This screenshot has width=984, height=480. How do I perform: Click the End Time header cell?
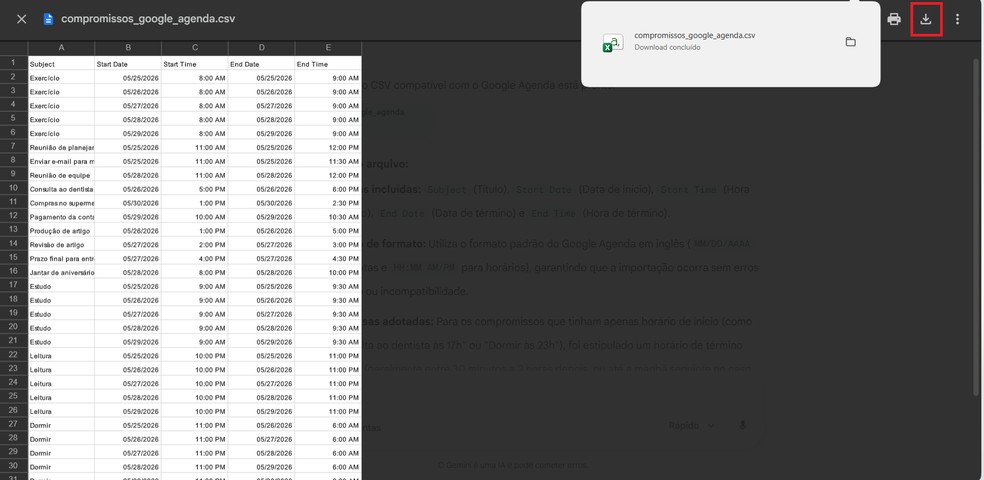(328, 64)
